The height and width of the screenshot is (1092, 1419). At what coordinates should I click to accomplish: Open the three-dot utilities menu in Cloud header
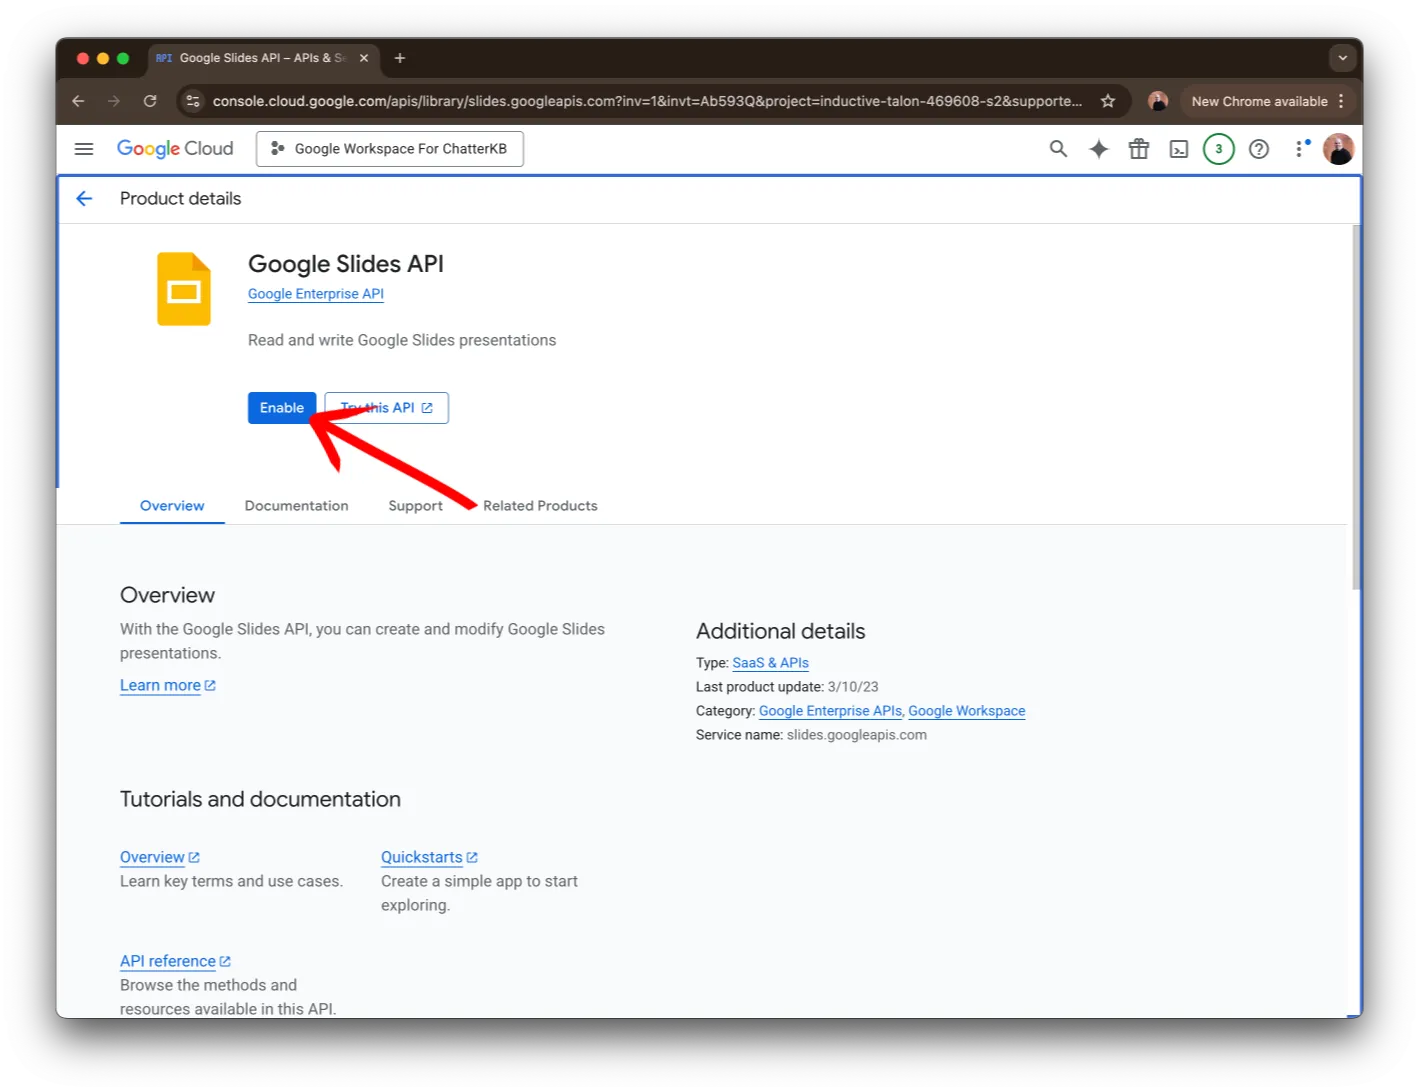(1299, 149)
